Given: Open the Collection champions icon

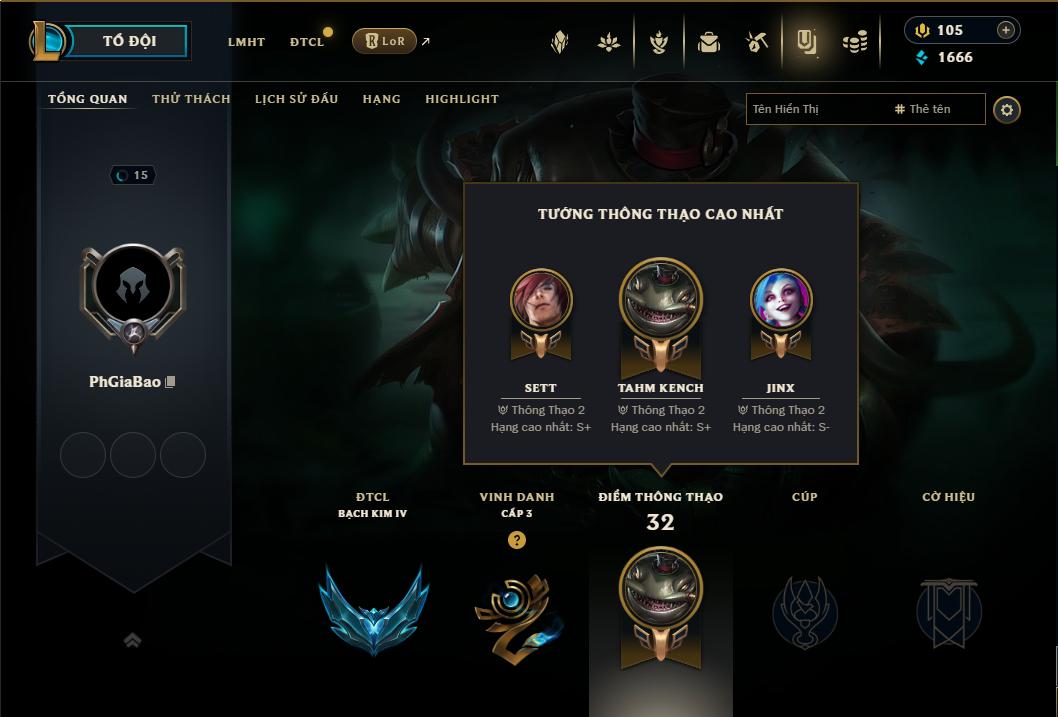Looking at the screenshot, I should 659,42.
